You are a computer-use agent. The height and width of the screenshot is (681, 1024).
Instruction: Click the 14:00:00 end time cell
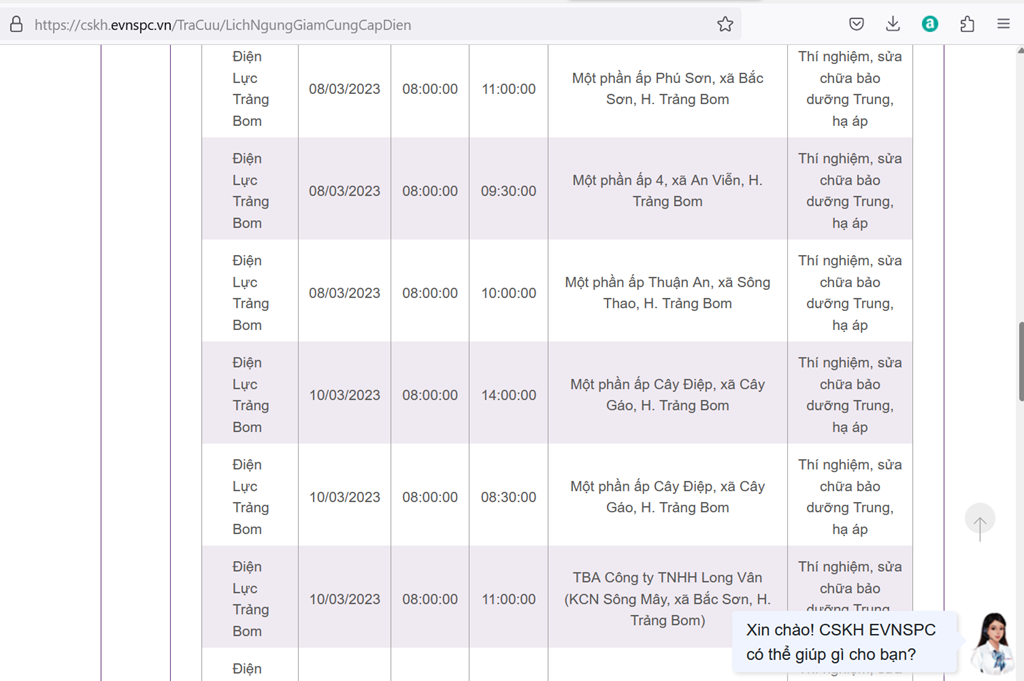tap(509, 395)
